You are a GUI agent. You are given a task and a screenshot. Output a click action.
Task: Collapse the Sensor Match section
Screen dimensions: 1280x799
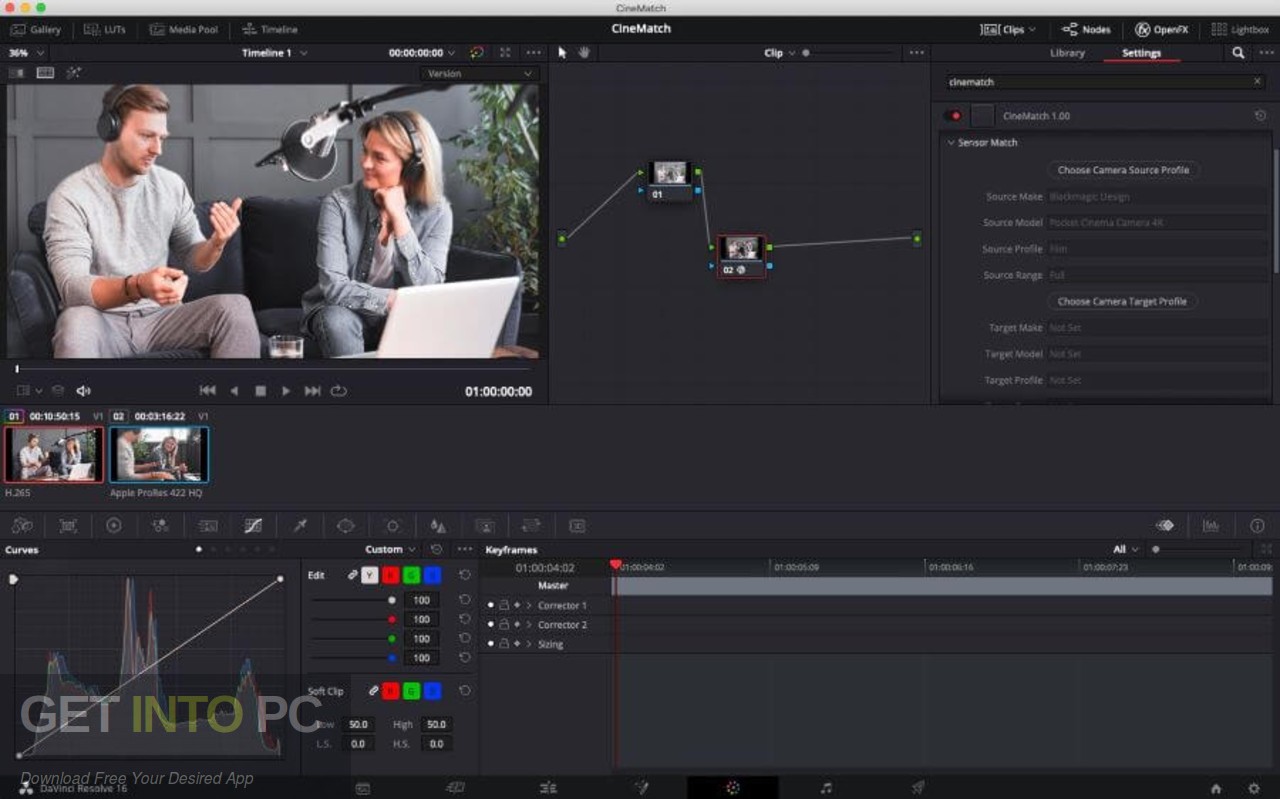point(951,143)
